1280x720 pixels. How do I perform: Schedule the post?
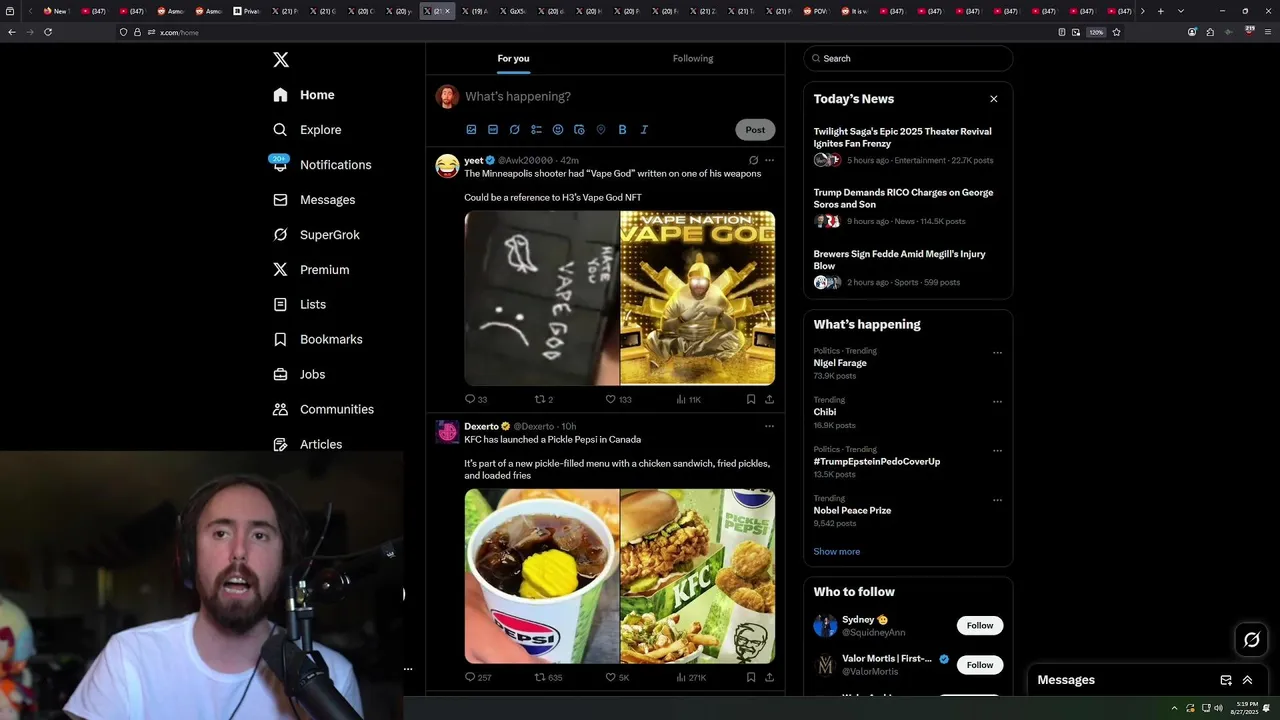[x=579, y=129]
